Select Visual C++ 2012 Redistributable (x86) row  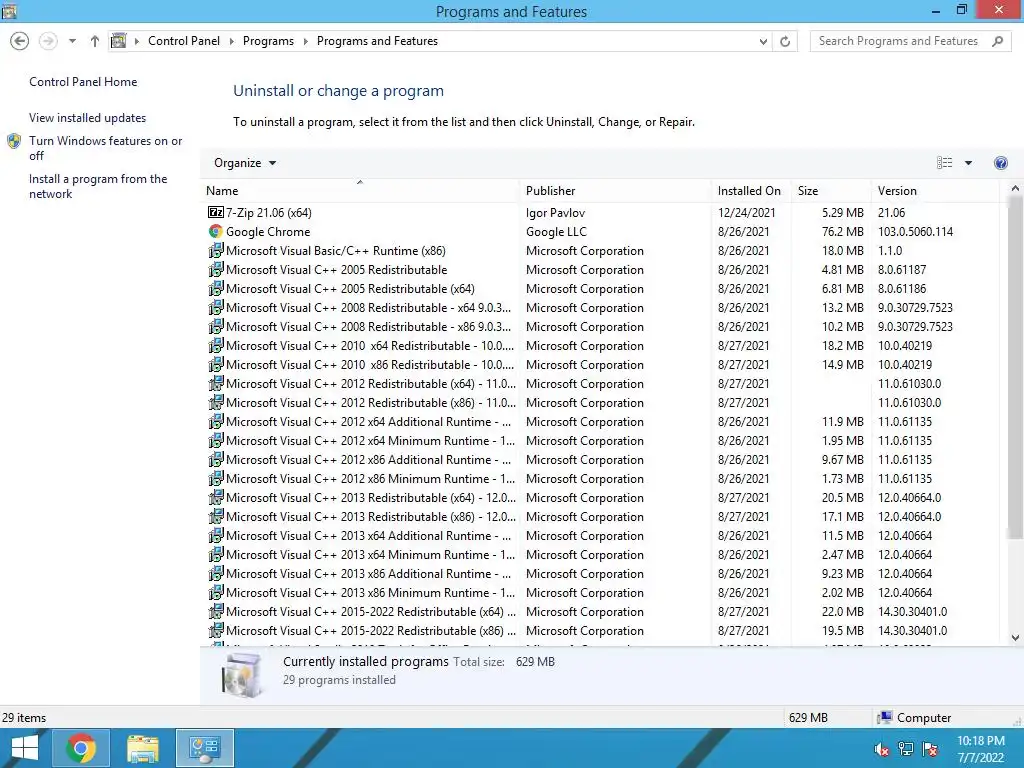(x=601, y=402)
